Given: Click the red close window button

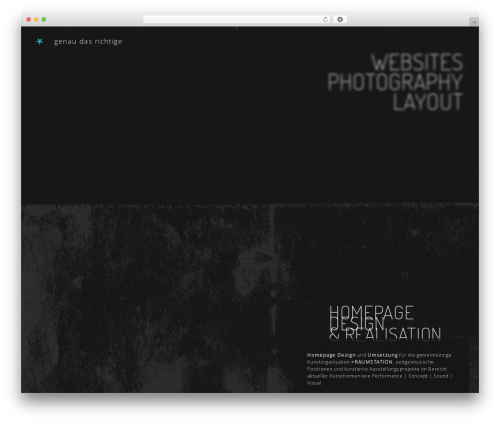Looking at the screenshot, I should click(x=29, y=20).
